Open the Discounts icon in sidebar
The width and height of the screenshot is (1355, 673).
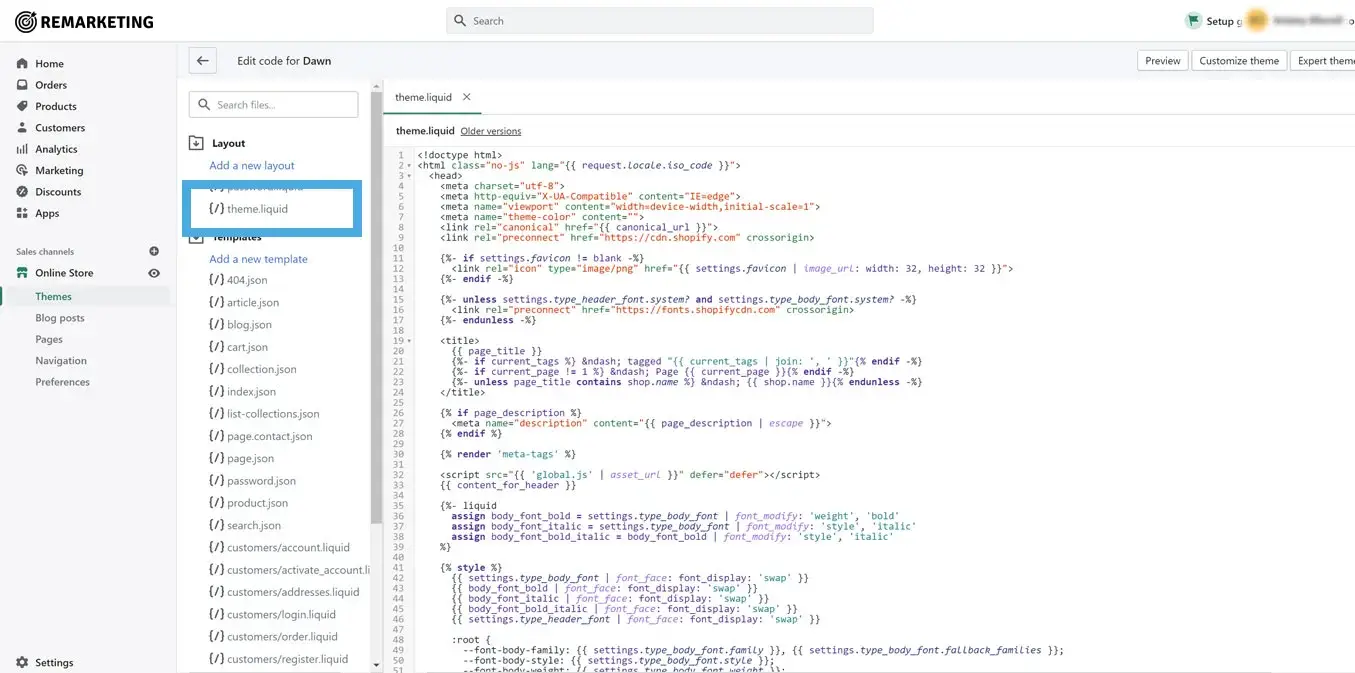pyautogui.click(x=22, y=192)
